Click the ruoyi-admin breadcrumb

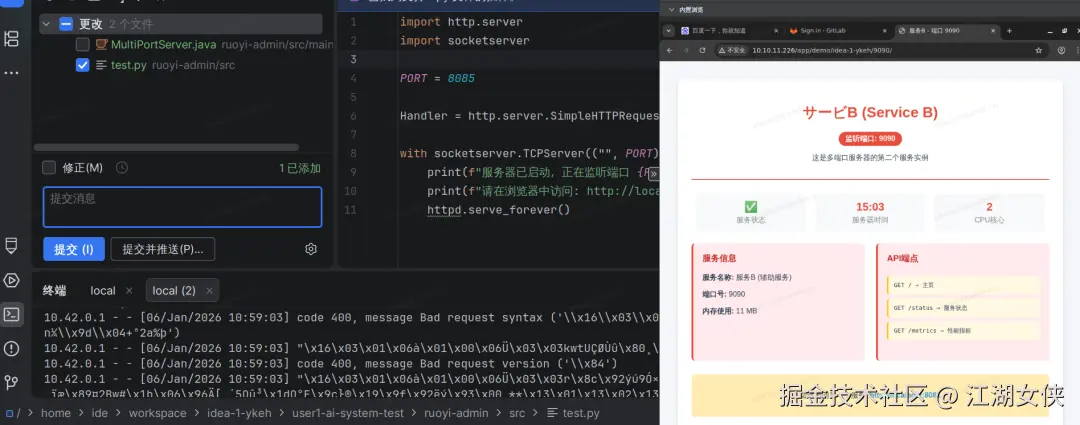coord(458,413)
